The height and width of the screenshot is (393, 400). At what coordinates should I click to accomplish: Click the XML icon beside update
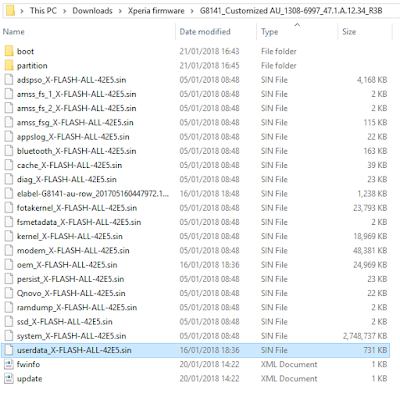tap(9, 379)
